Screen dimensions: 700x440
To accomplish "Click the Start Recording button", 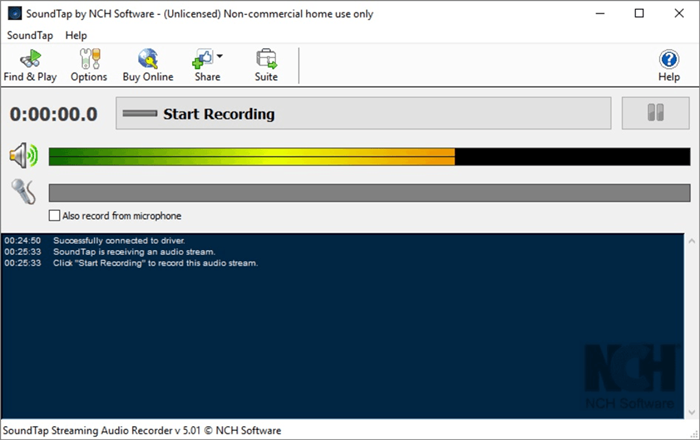I will point(363,114).
